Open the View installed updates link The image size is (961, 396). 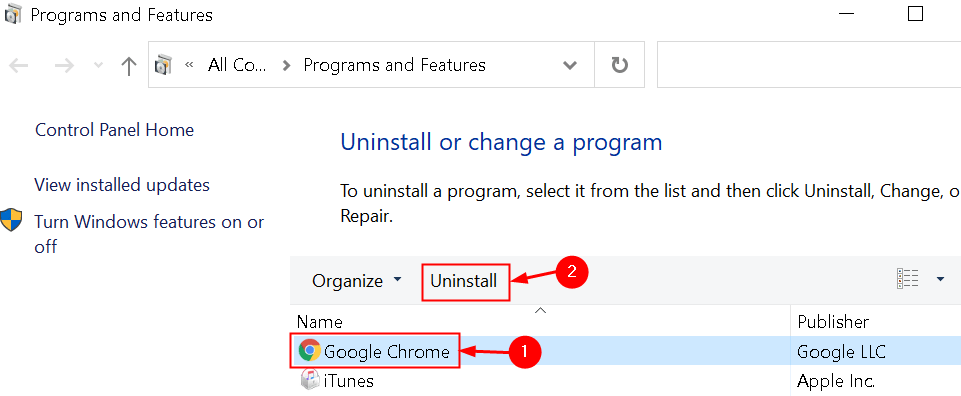click(122, 185)
